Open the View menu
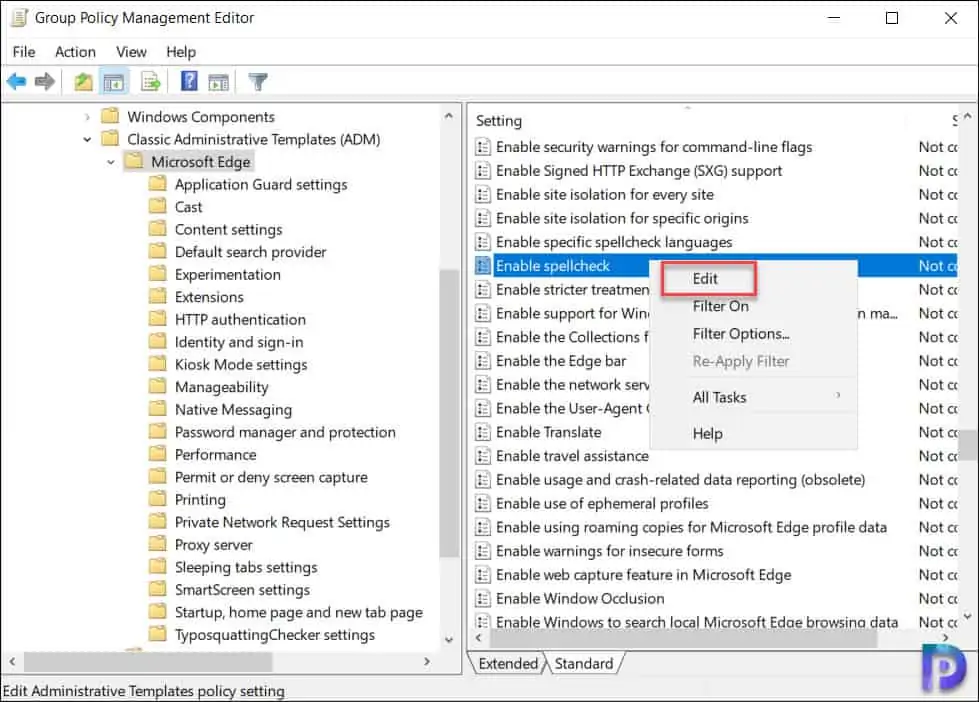979x702 pixels. click(x=131, y=52)
